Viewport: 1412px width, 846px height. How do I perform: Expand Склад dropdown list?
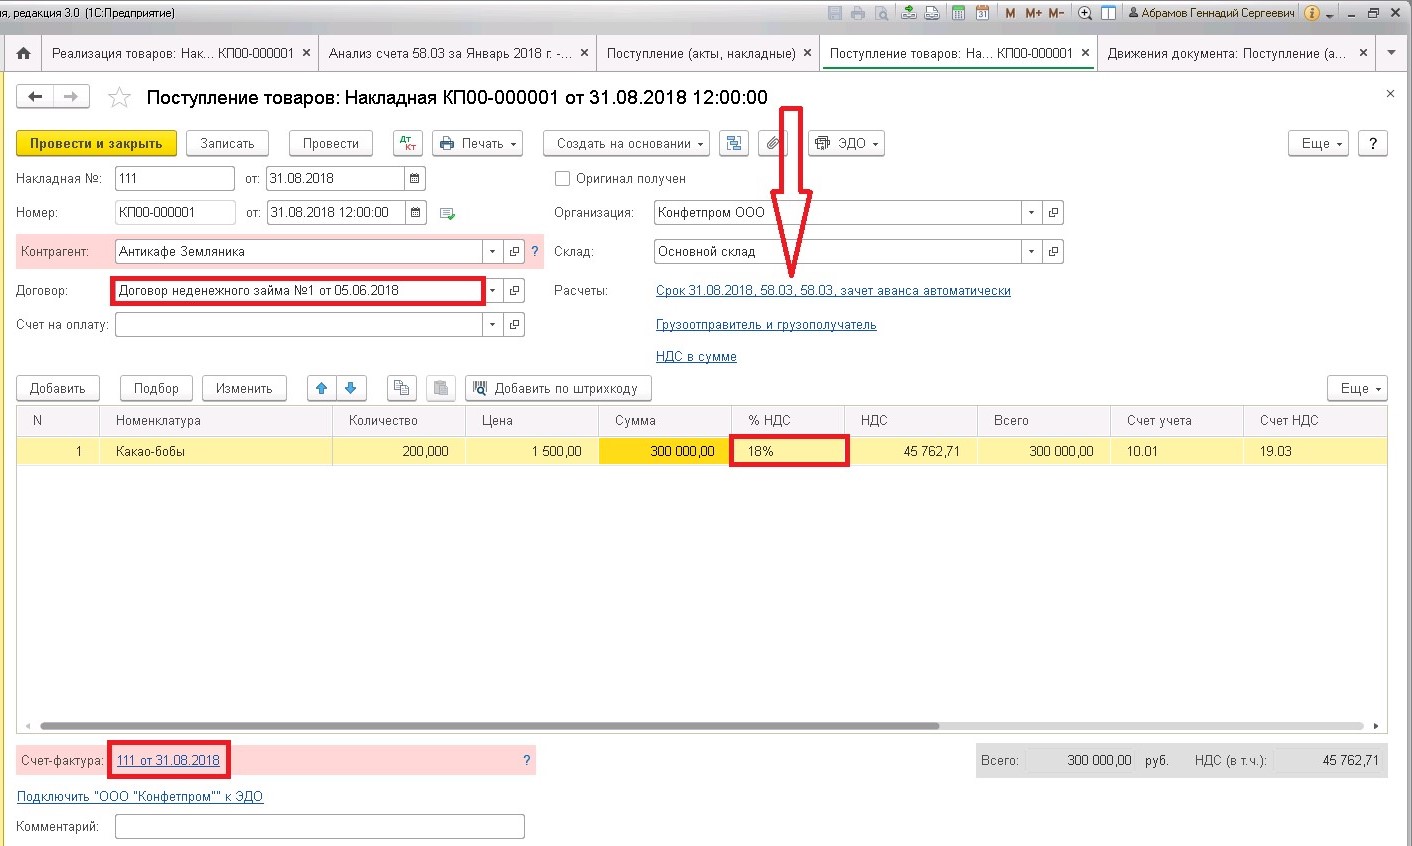[1031, 251]
